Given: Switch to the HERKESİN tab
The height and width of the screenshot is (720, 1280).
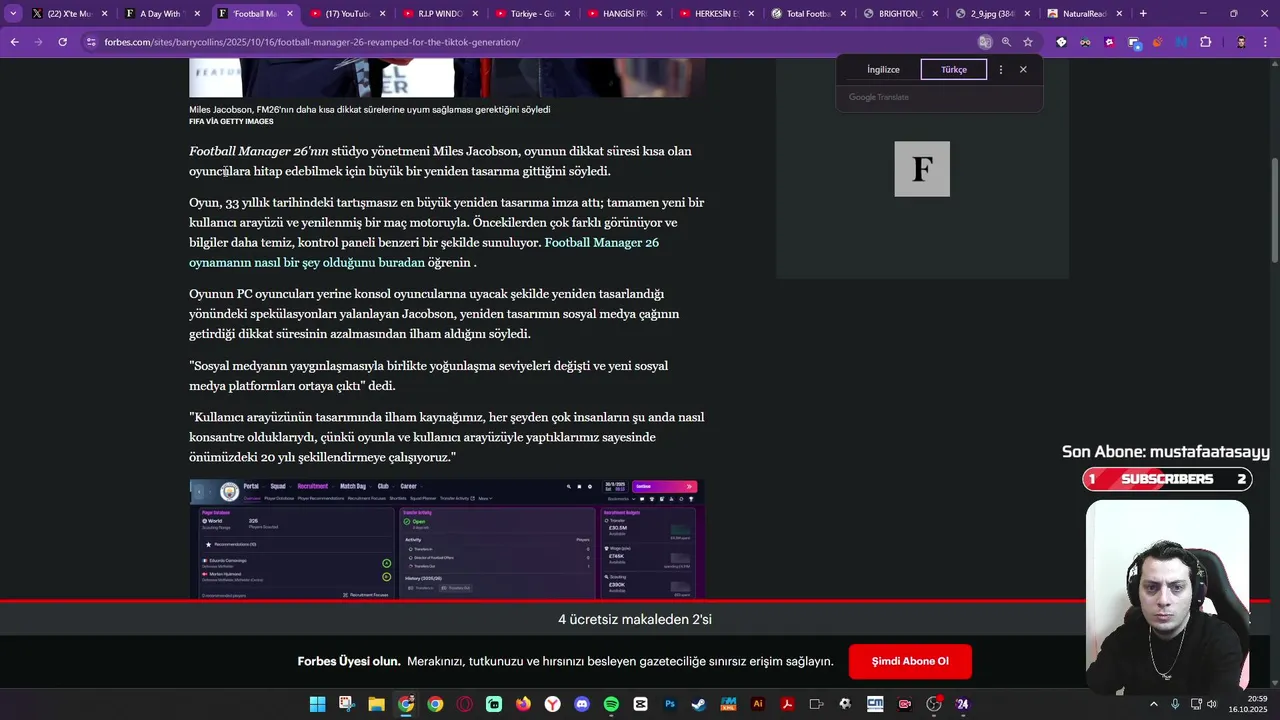Looking at the screenshot, I should pyautogui.click(x=714, y=14).
